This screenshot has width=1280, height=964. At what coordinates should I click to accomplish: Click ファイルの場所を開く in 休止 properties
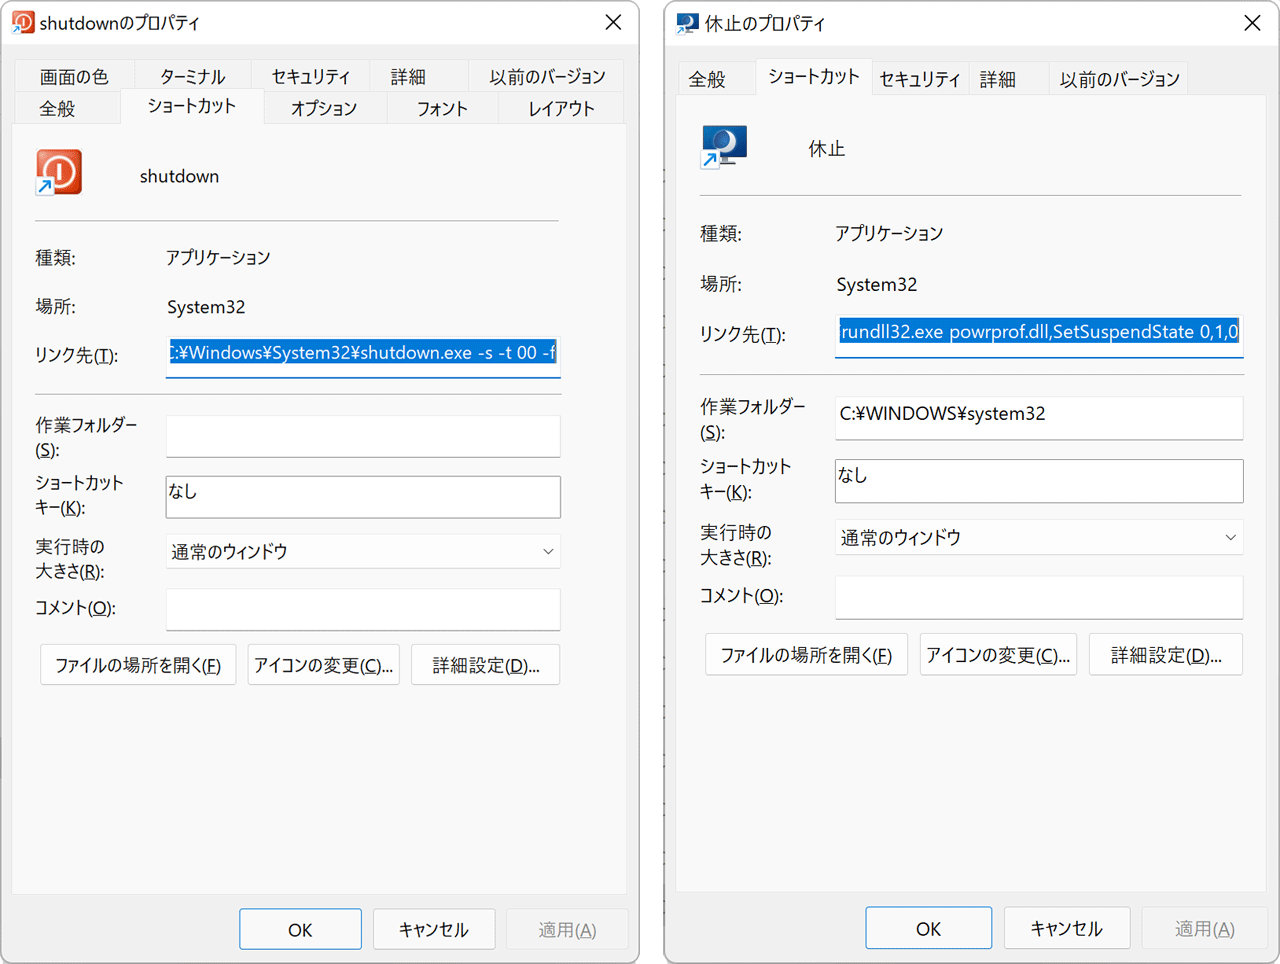[806, 655]
